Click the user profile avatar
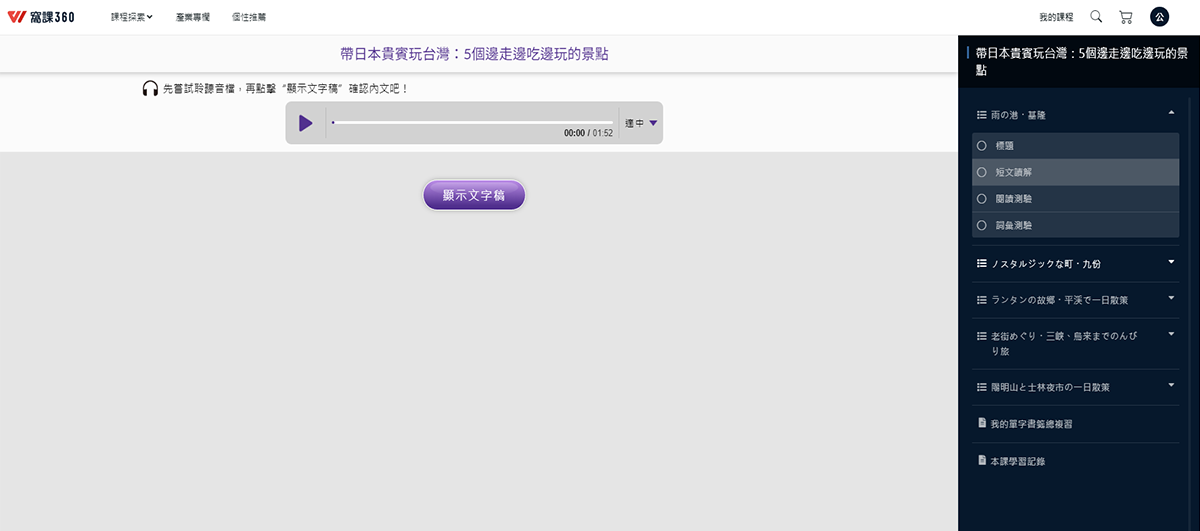1200x531 pixels. pyautogui.click(x=1159, y=17)
